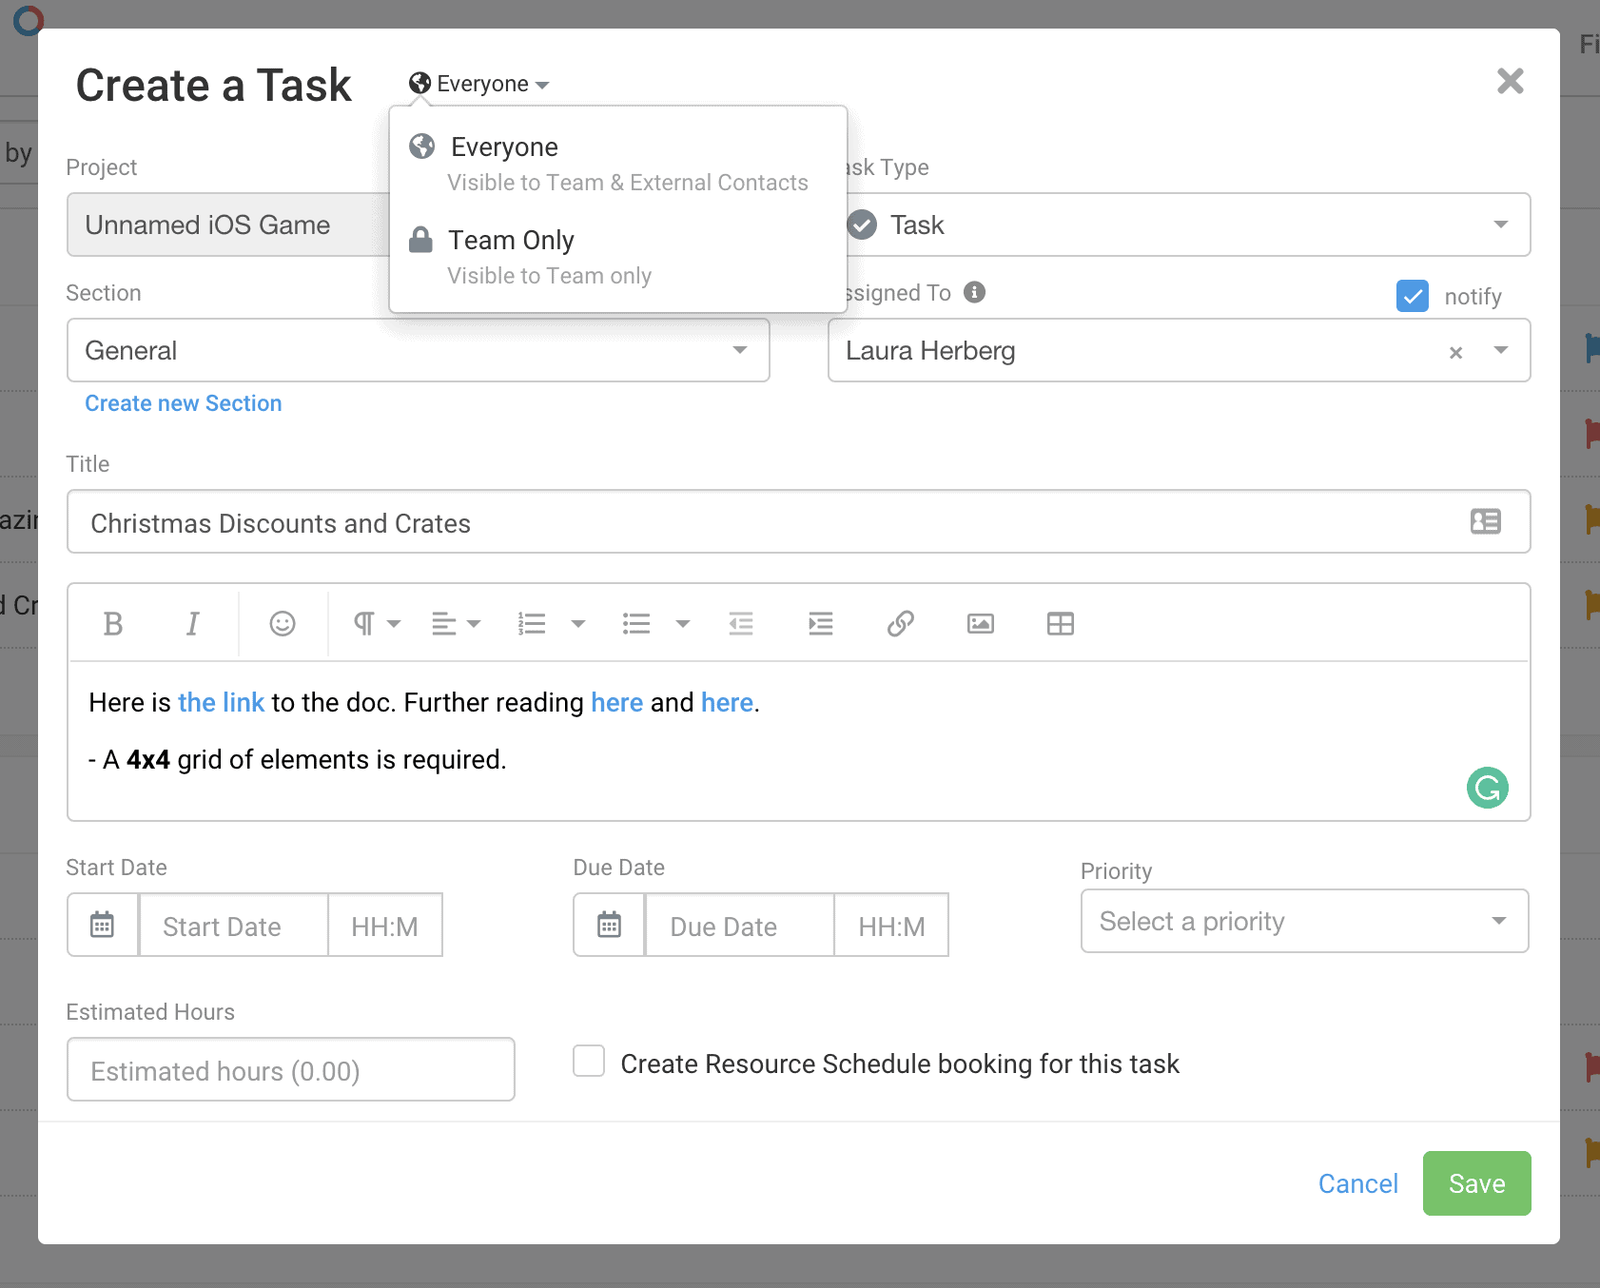Check the Create Resource Schedule booking box
Viewport: 1600px width, 1288px height.
click(x=589, y=1061)
